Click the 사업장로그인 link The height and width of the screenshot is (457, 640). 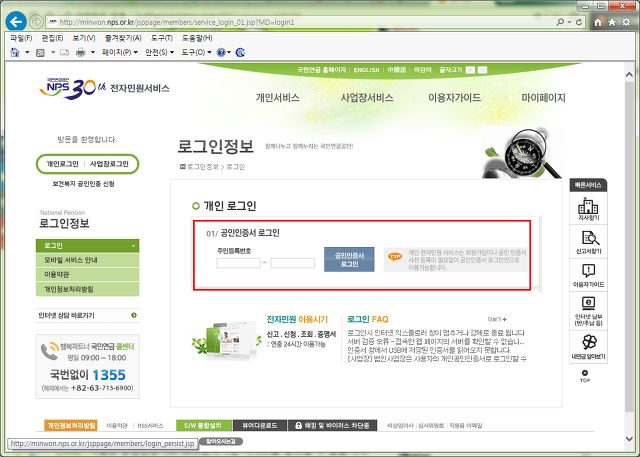coord(109,164)
